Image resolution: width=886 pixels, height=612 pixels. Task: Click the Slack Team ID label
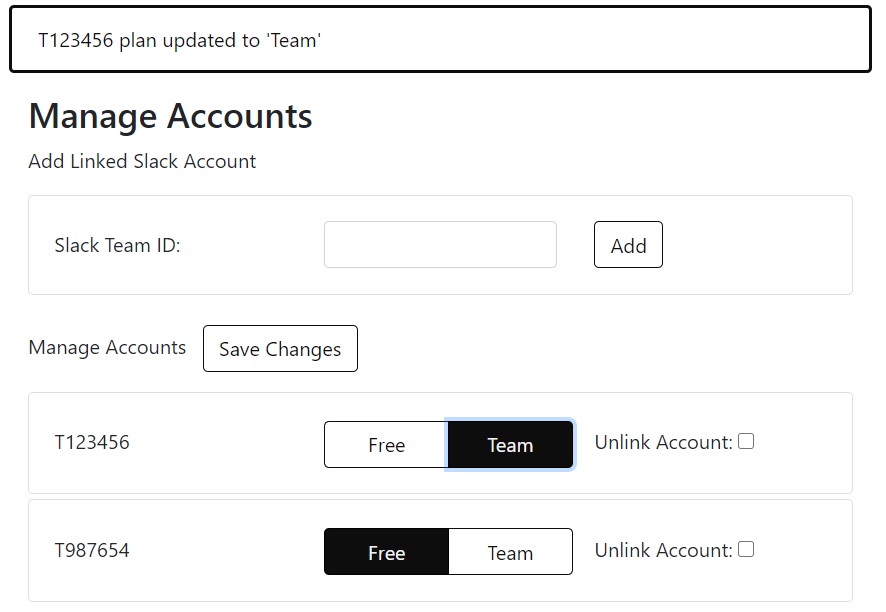click(x=118, y=245)
